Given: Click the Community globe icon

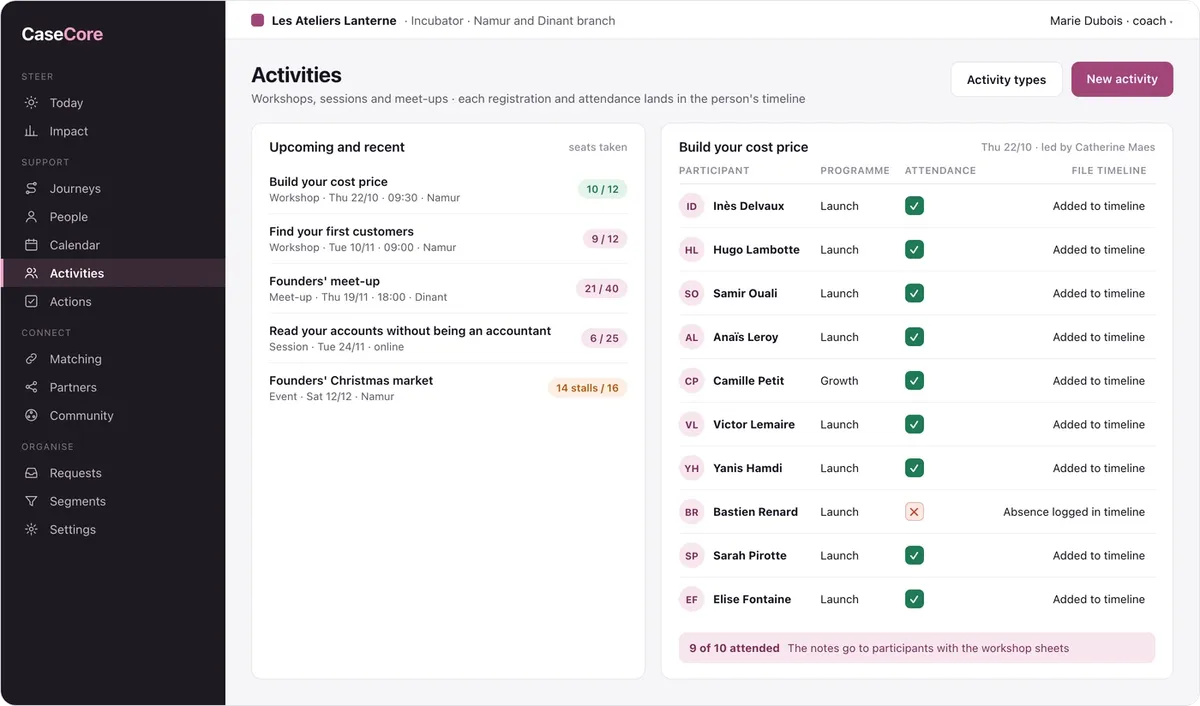Looking at the screenshot, I should [31, 415].
